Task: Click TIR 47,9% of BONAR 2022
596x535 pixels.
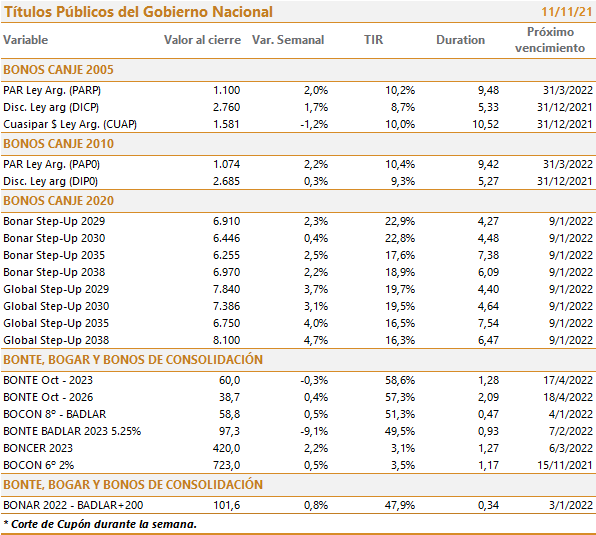Action: [400, 505]
